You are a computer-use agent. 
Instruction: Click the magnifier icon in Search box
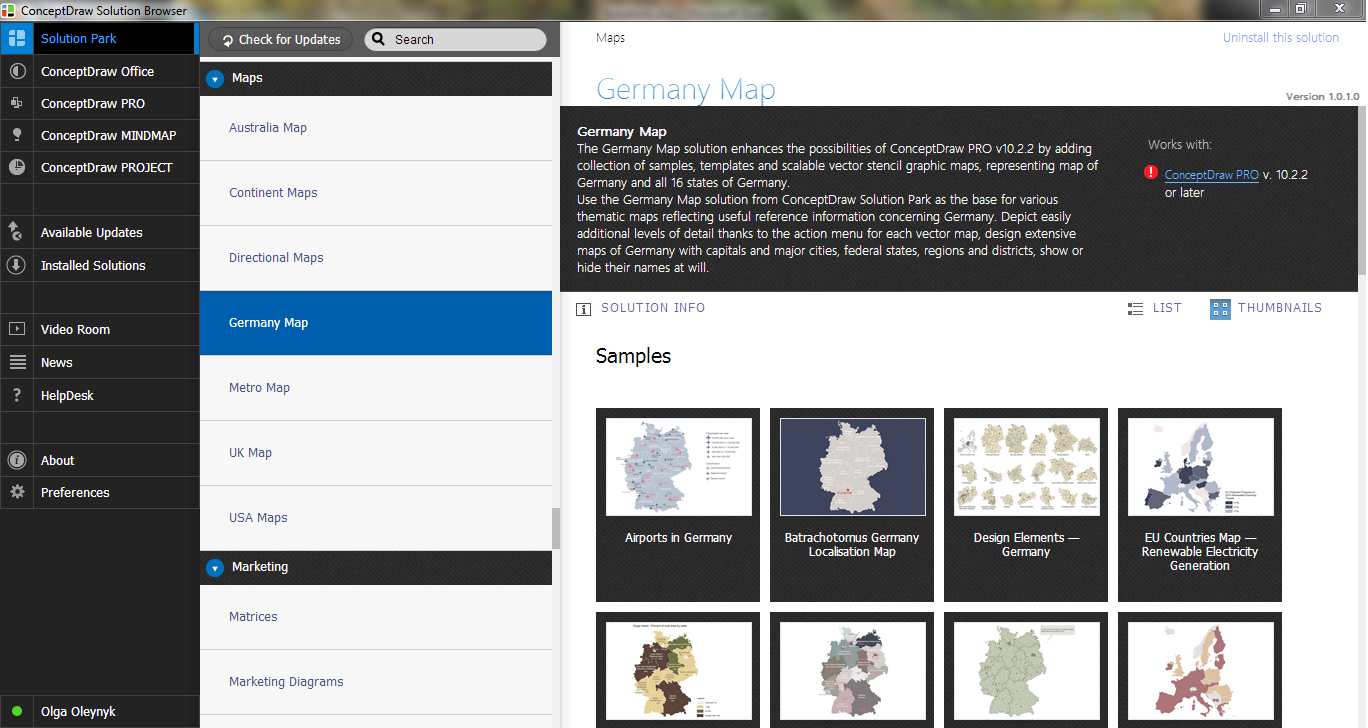378,40
